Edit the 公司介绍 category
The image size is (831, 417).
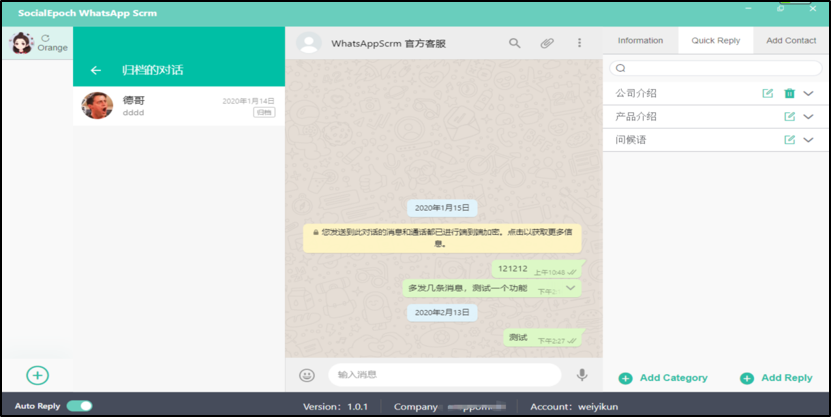(x=767, y=93)
